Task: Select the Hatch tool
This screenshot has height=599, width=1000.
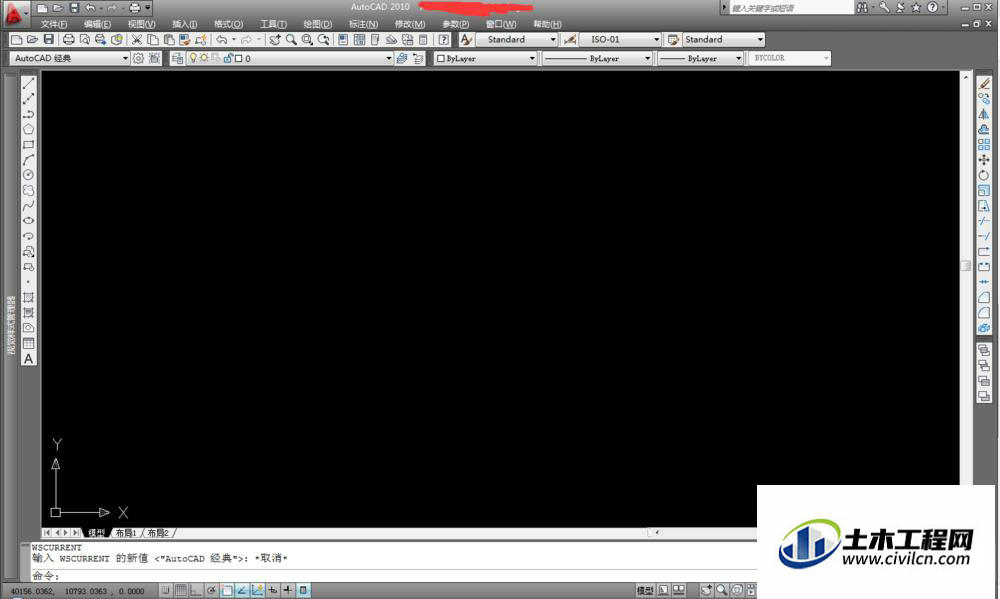Action: [28, 298]
